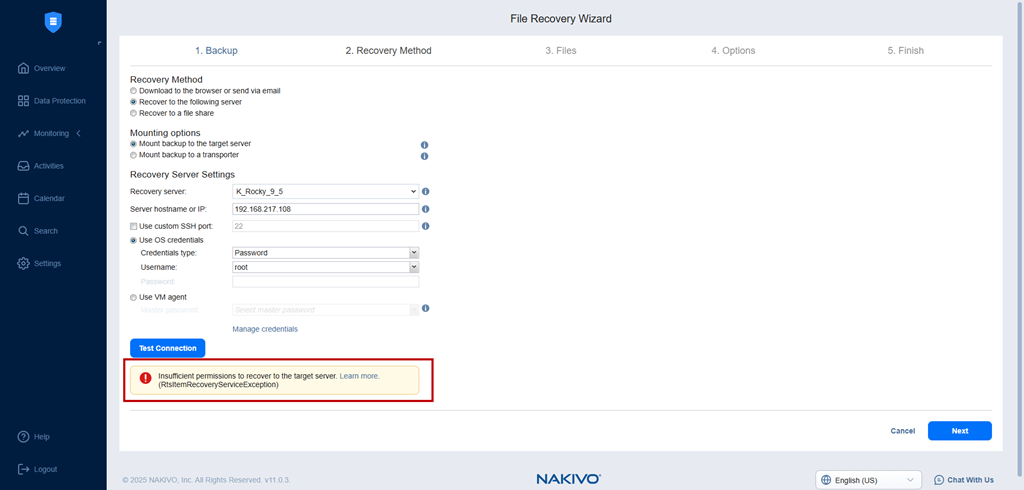
Task: Show info icon next to custom SSH port
Action: [425, 226]
